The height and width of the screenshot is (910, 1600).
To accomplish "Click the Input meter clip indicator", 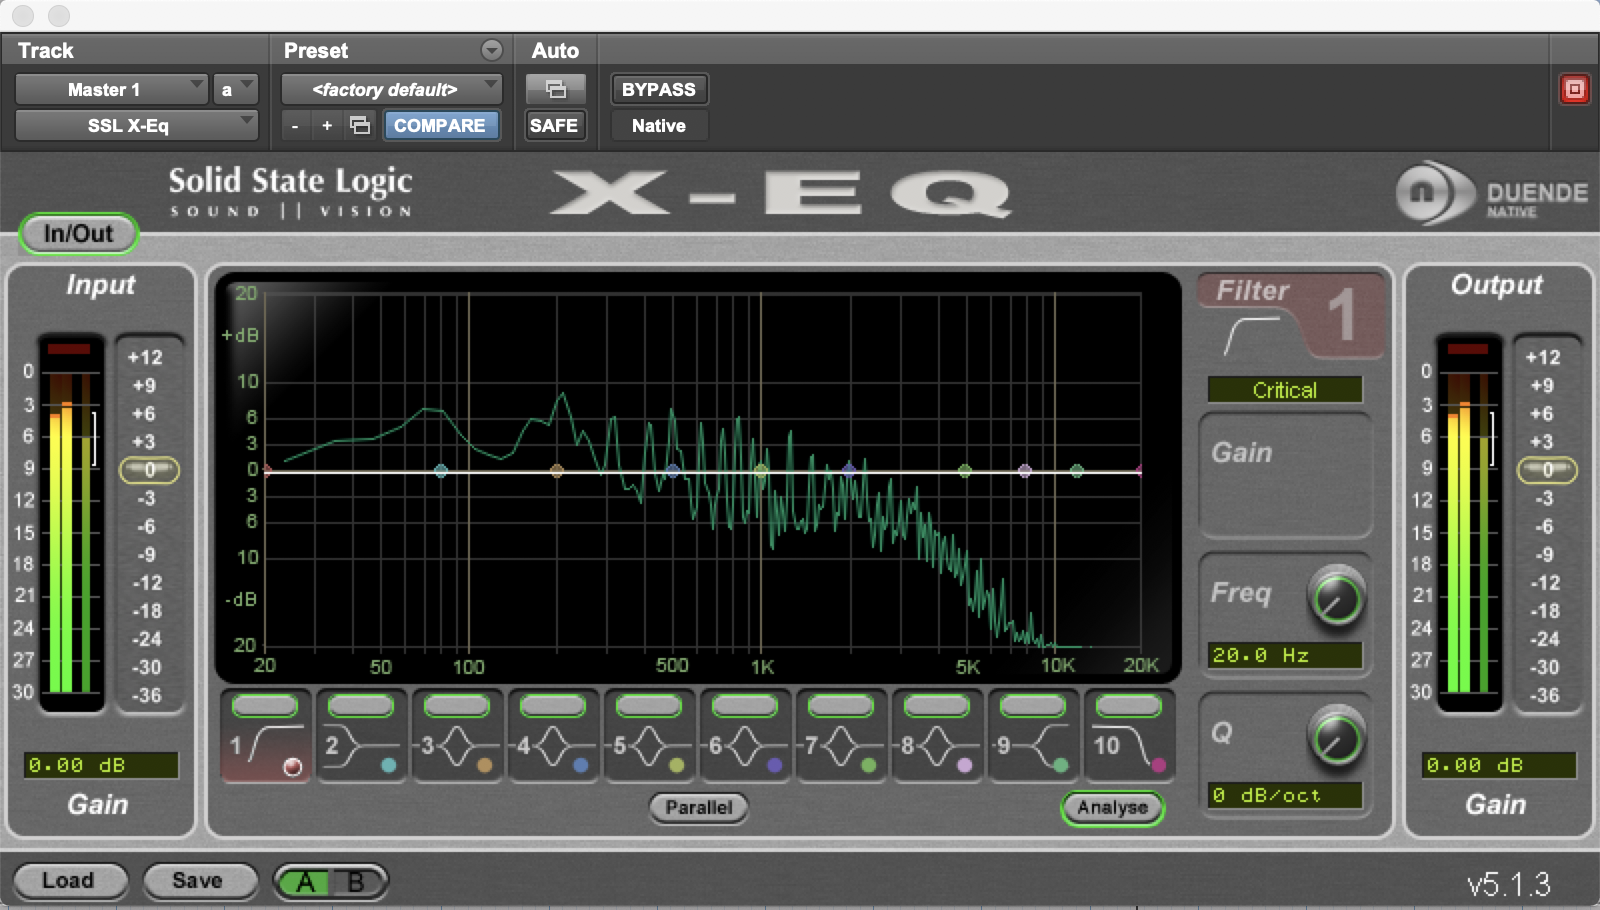I will [x=69, y=349].
